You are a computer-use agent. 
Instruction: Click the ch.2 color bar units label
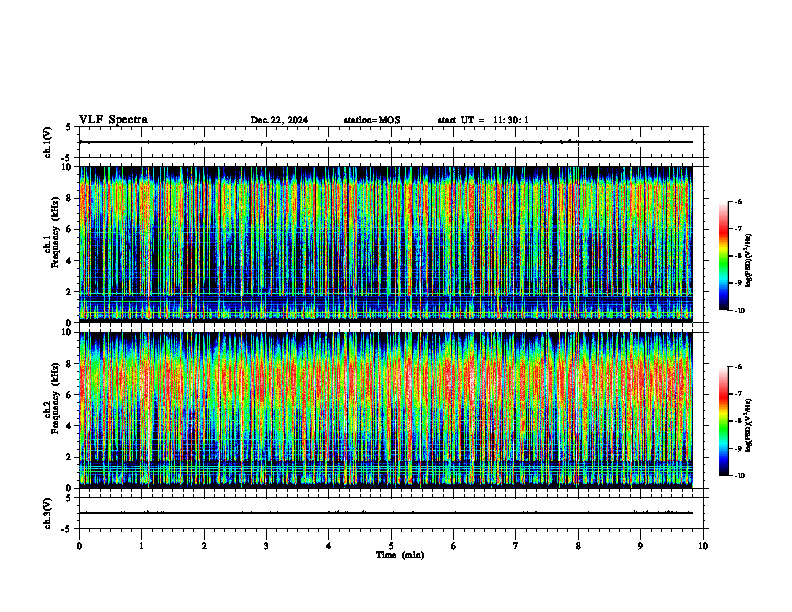pyautogui.click(x=749, y=425)
